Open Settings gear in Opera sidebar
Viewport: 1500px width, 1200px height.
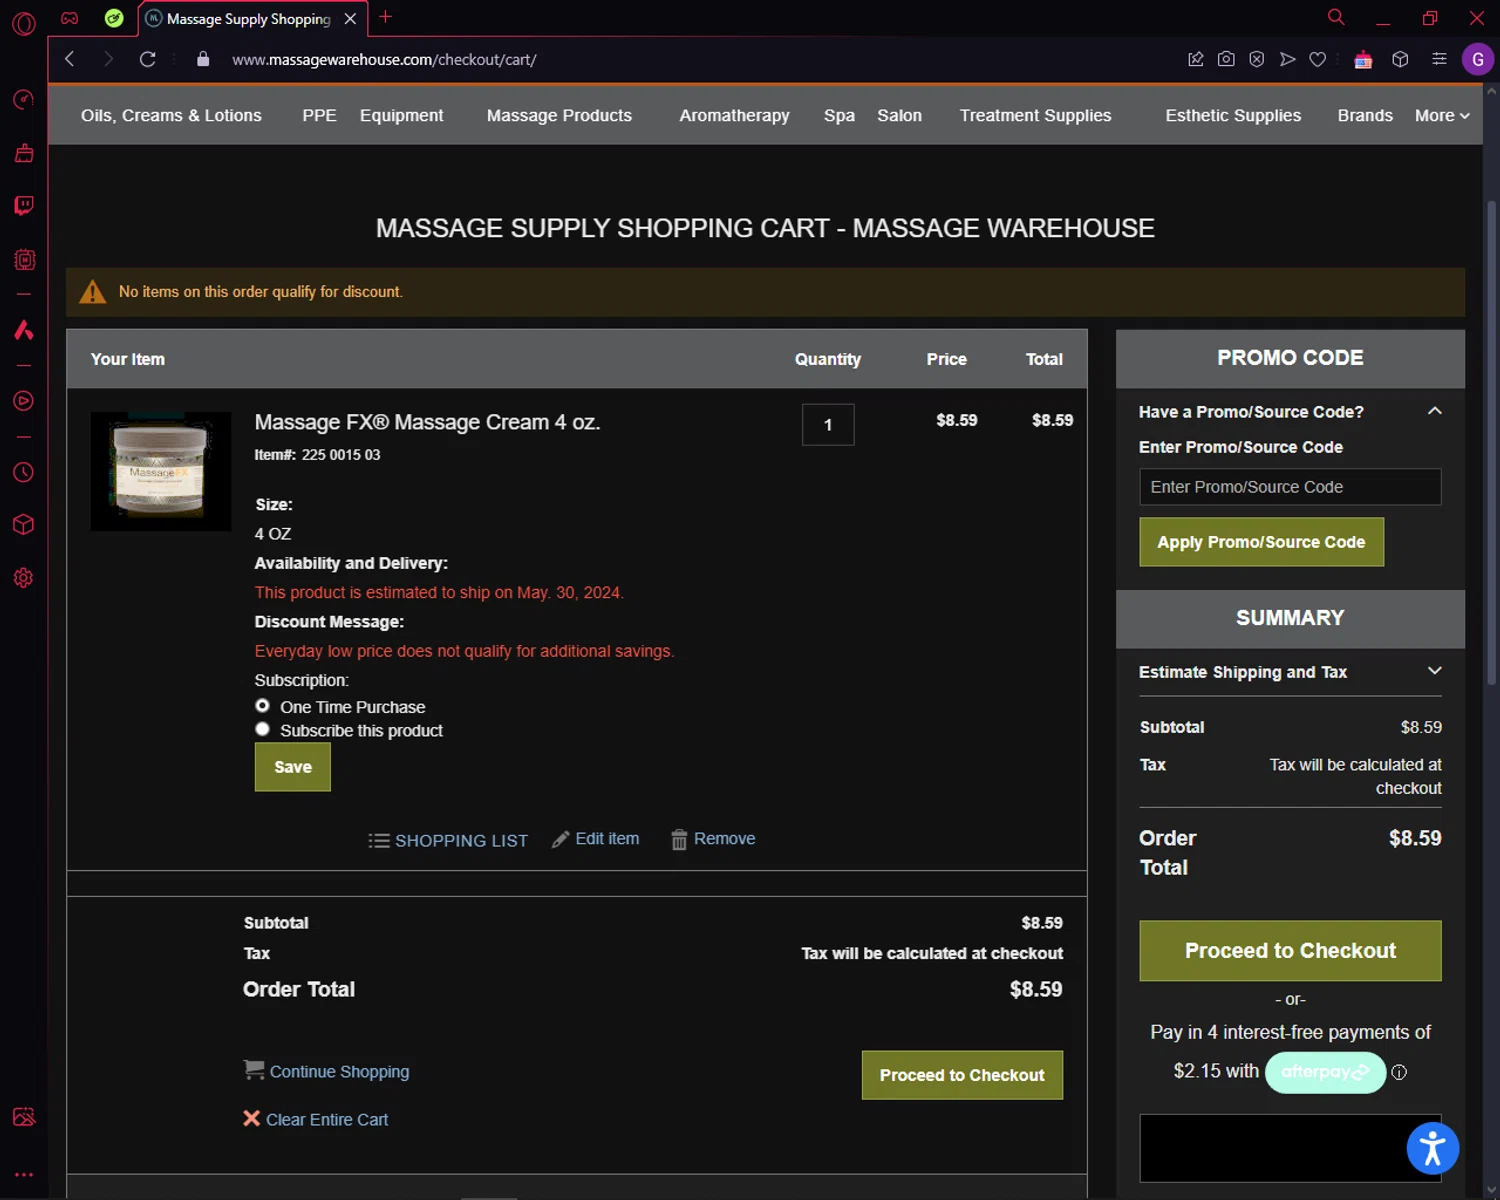(24, 578)
